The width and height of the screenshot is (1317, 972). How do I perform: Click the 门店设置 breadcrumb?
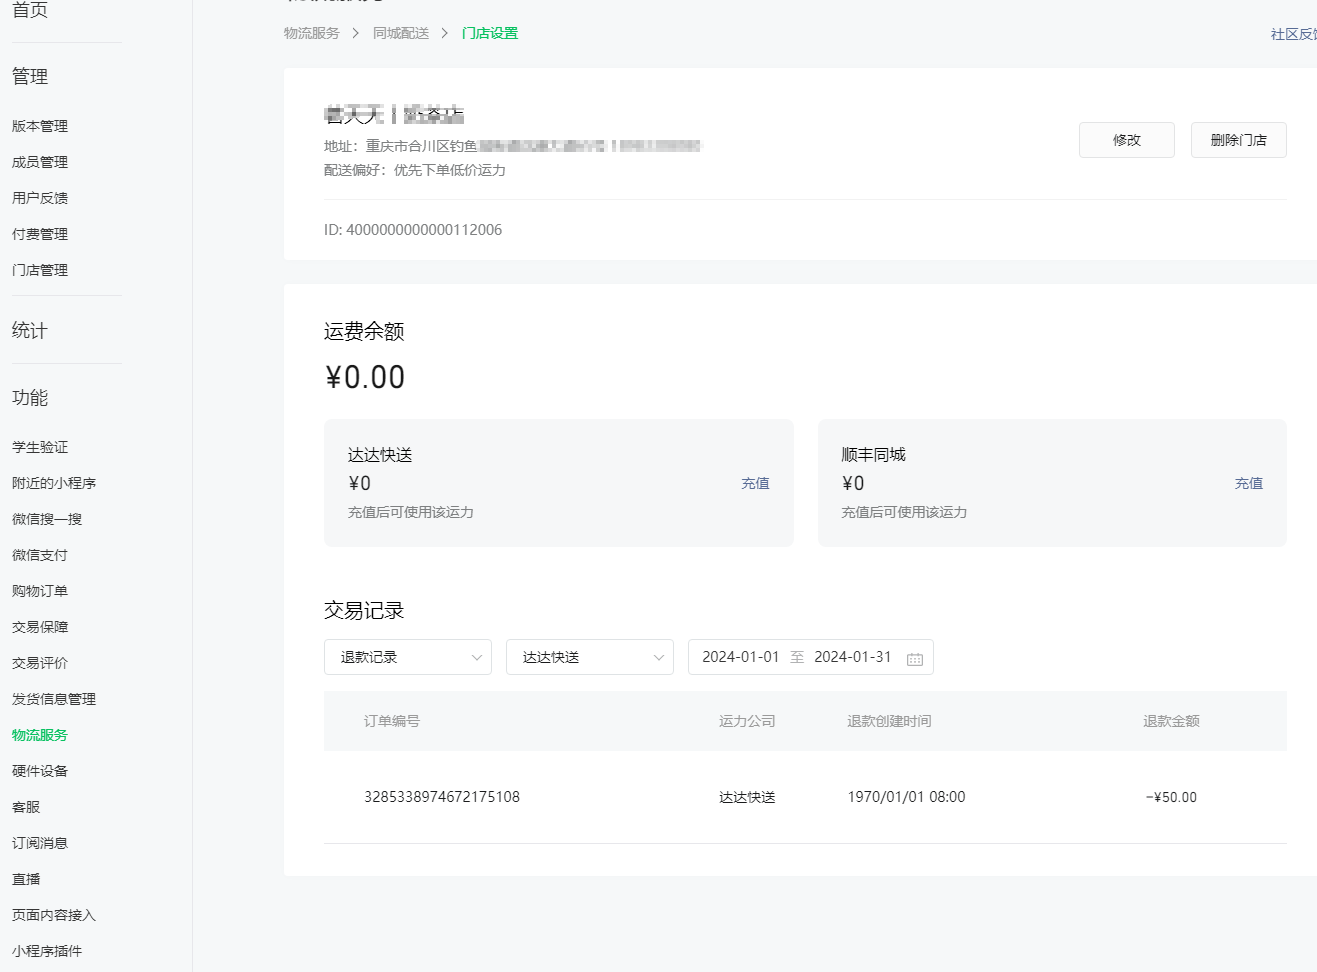[x=490, y=33]
